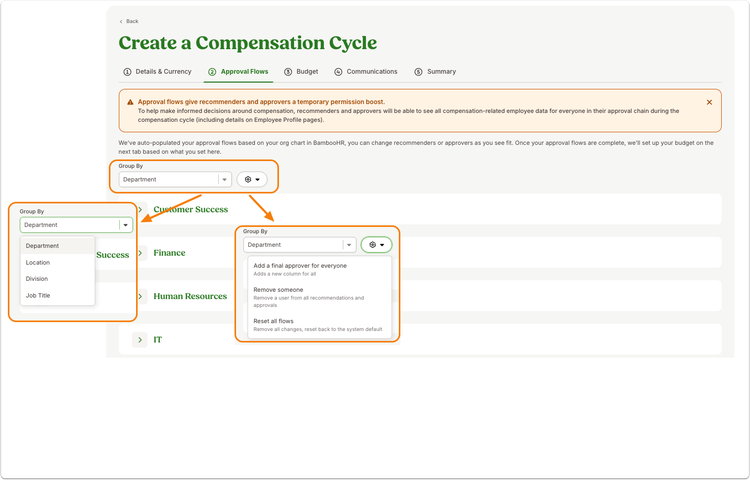Expand the IT department row

point(140,339)
